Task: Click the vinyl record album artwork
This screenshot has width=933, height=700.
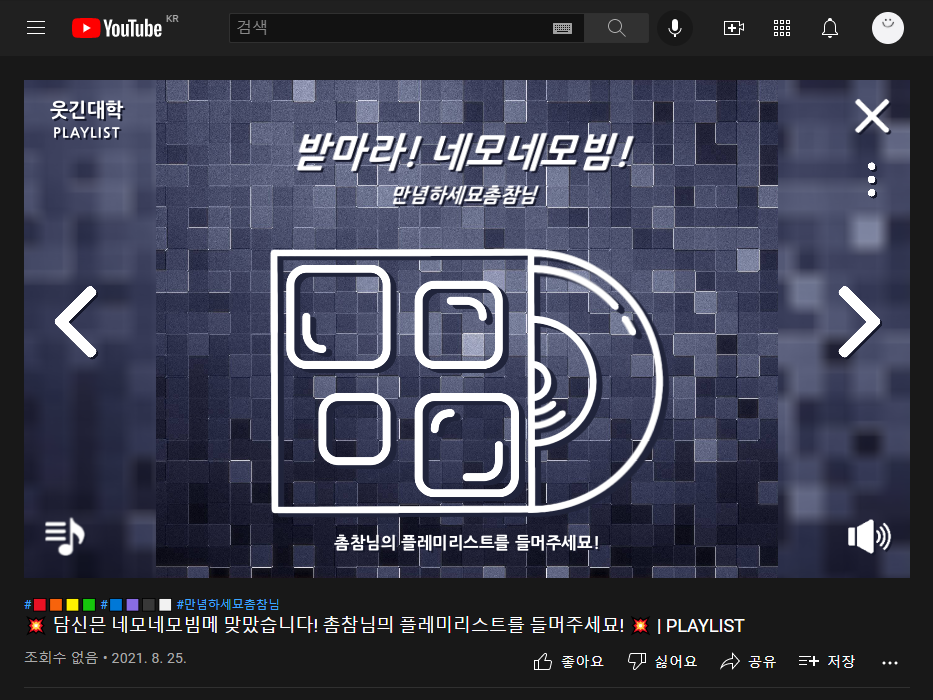Action: pos(468,381)
